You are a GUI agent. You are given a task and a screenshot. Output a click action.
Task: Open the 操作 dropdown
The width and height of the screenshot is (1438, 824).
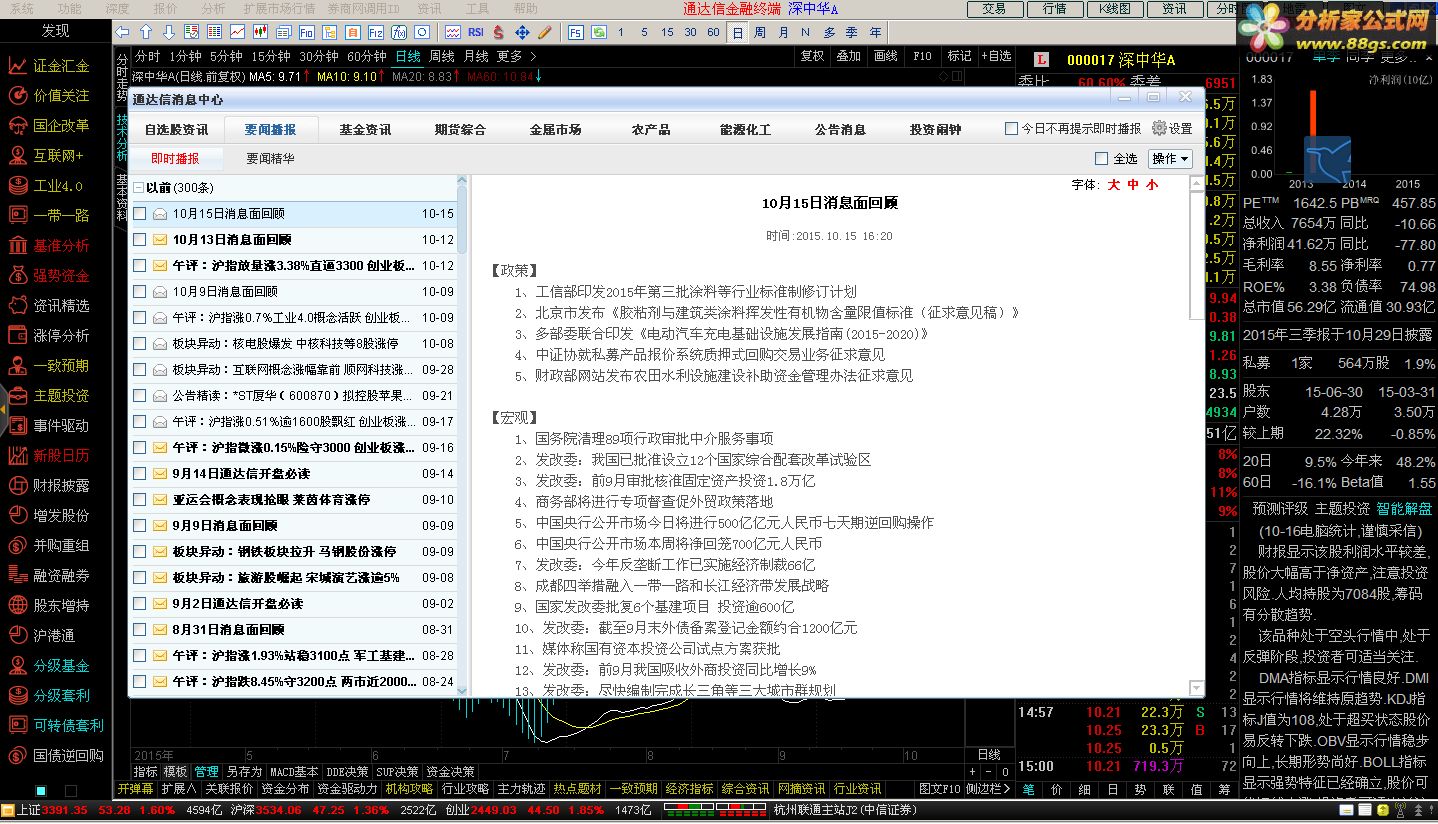coord(1171,159)
